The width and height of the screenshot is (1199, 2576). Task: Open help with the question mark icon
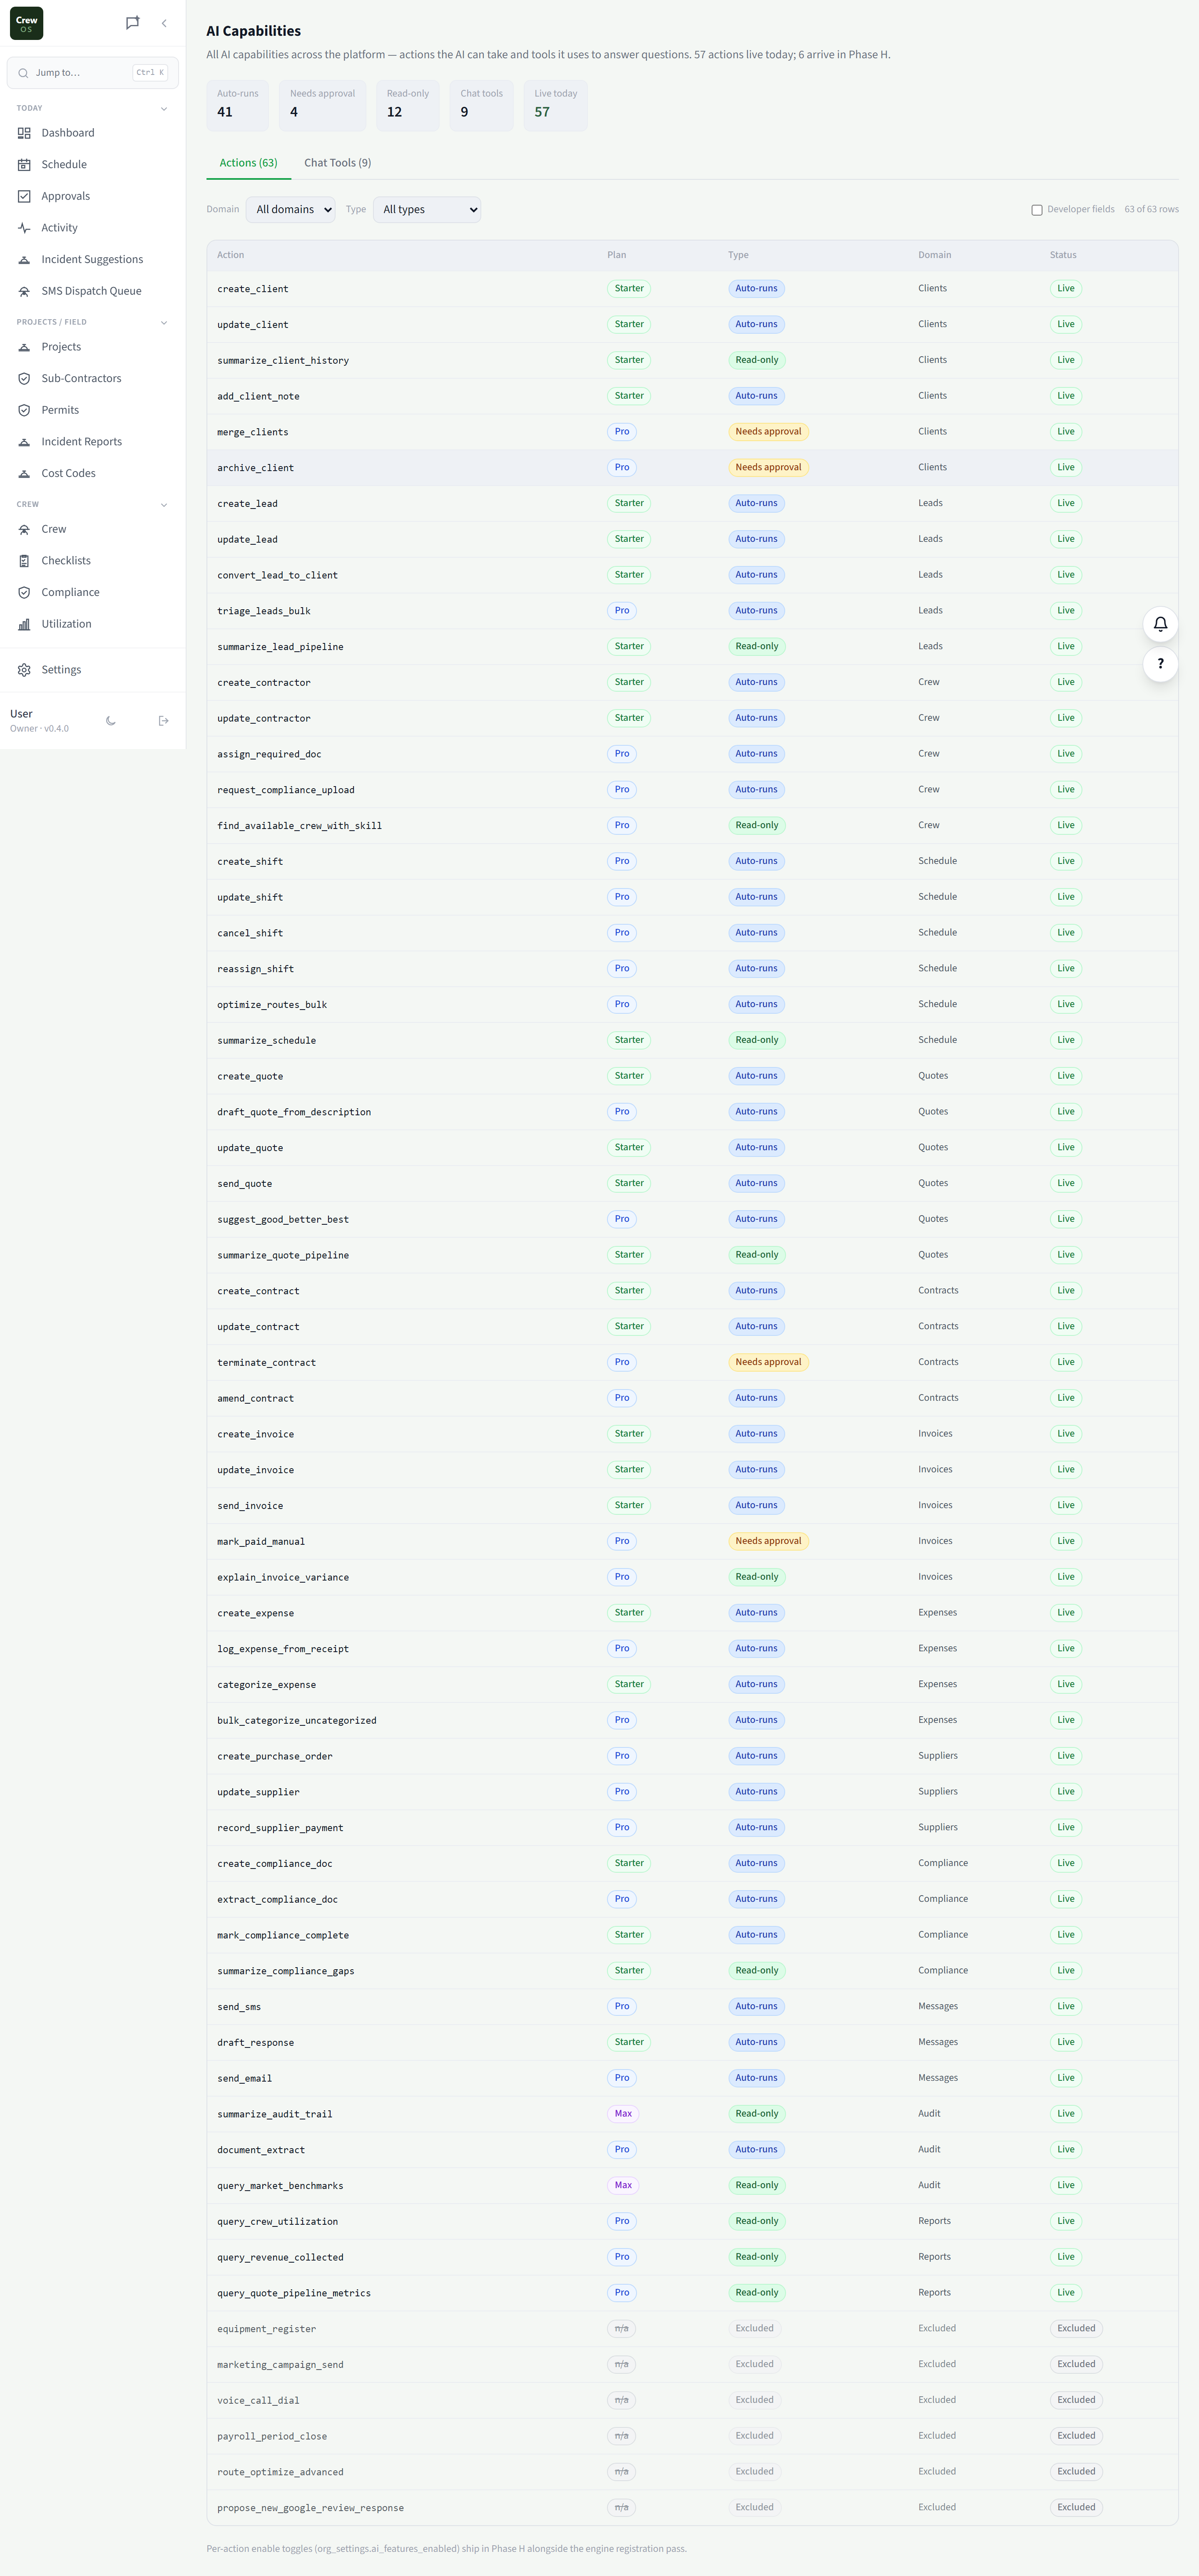(x=1160, y=664)
